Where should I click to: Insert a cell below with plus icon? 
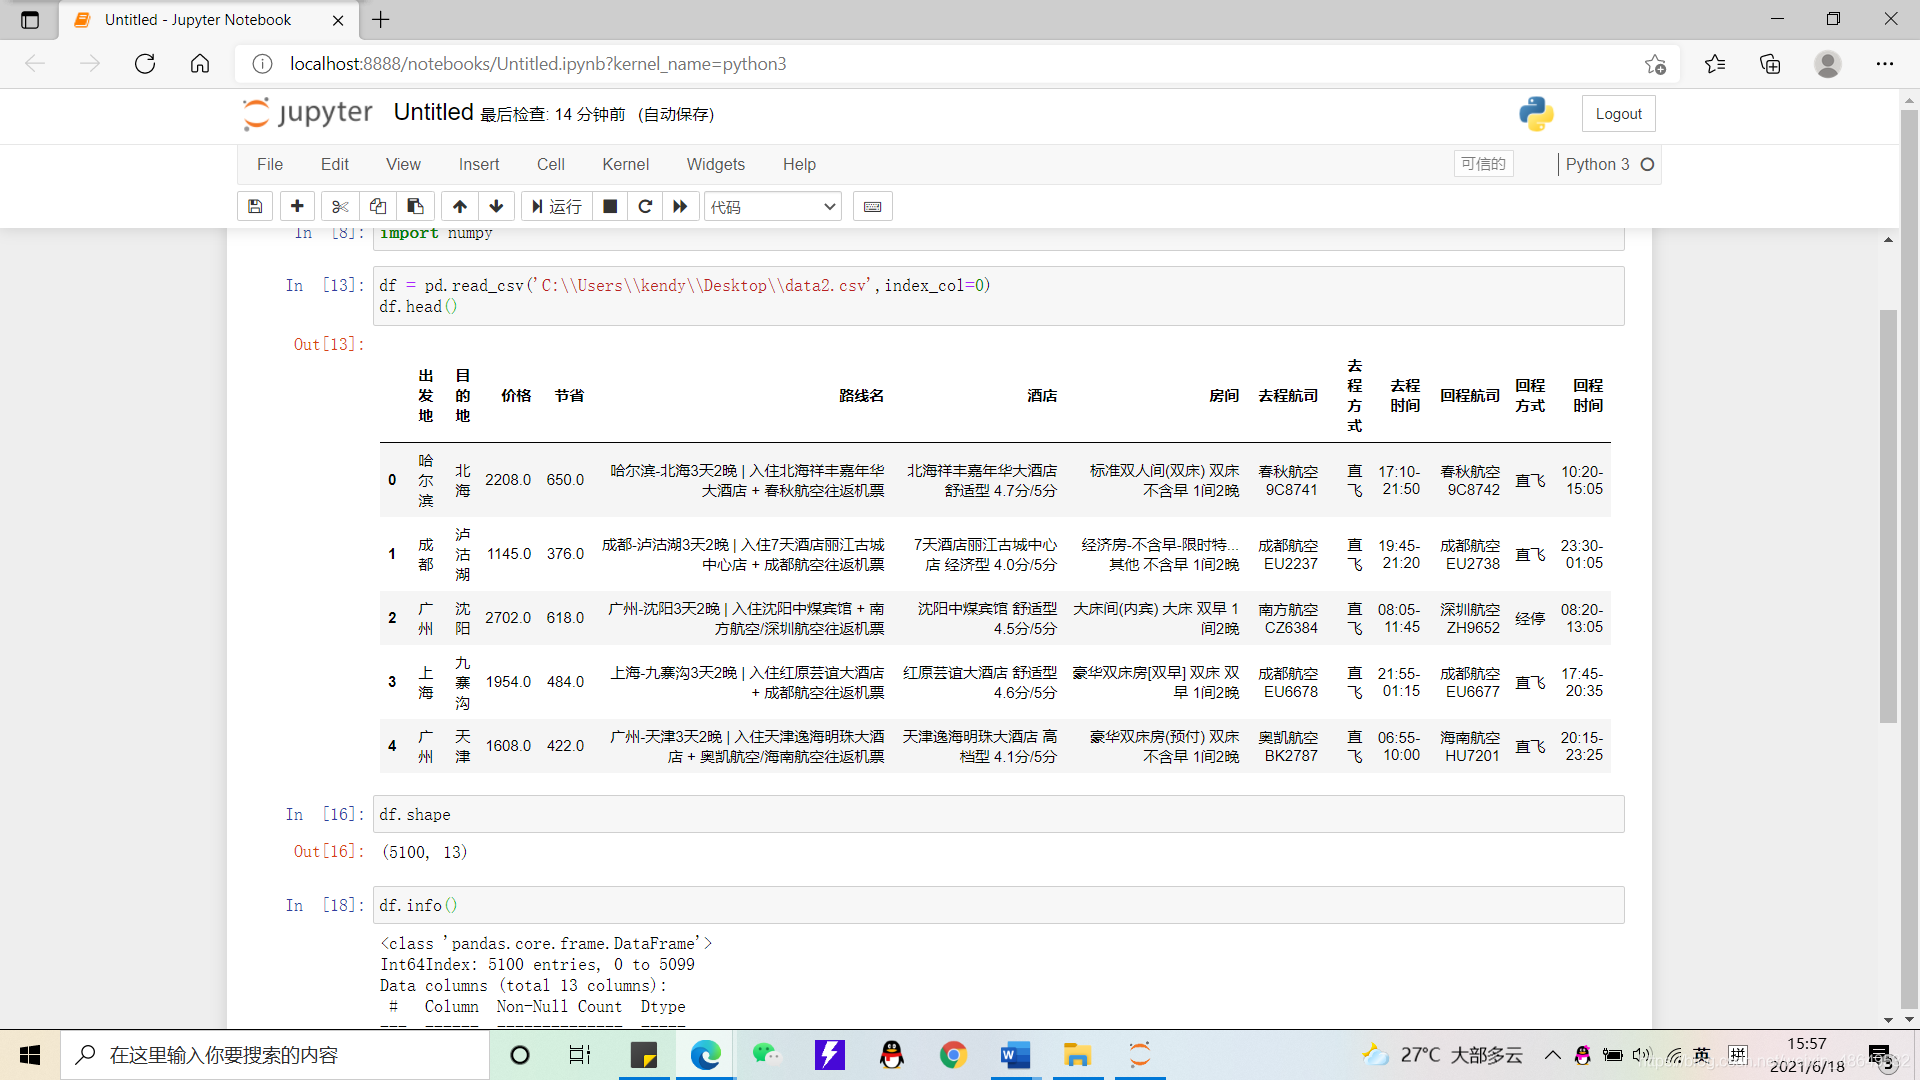click(x=297, y=206)
